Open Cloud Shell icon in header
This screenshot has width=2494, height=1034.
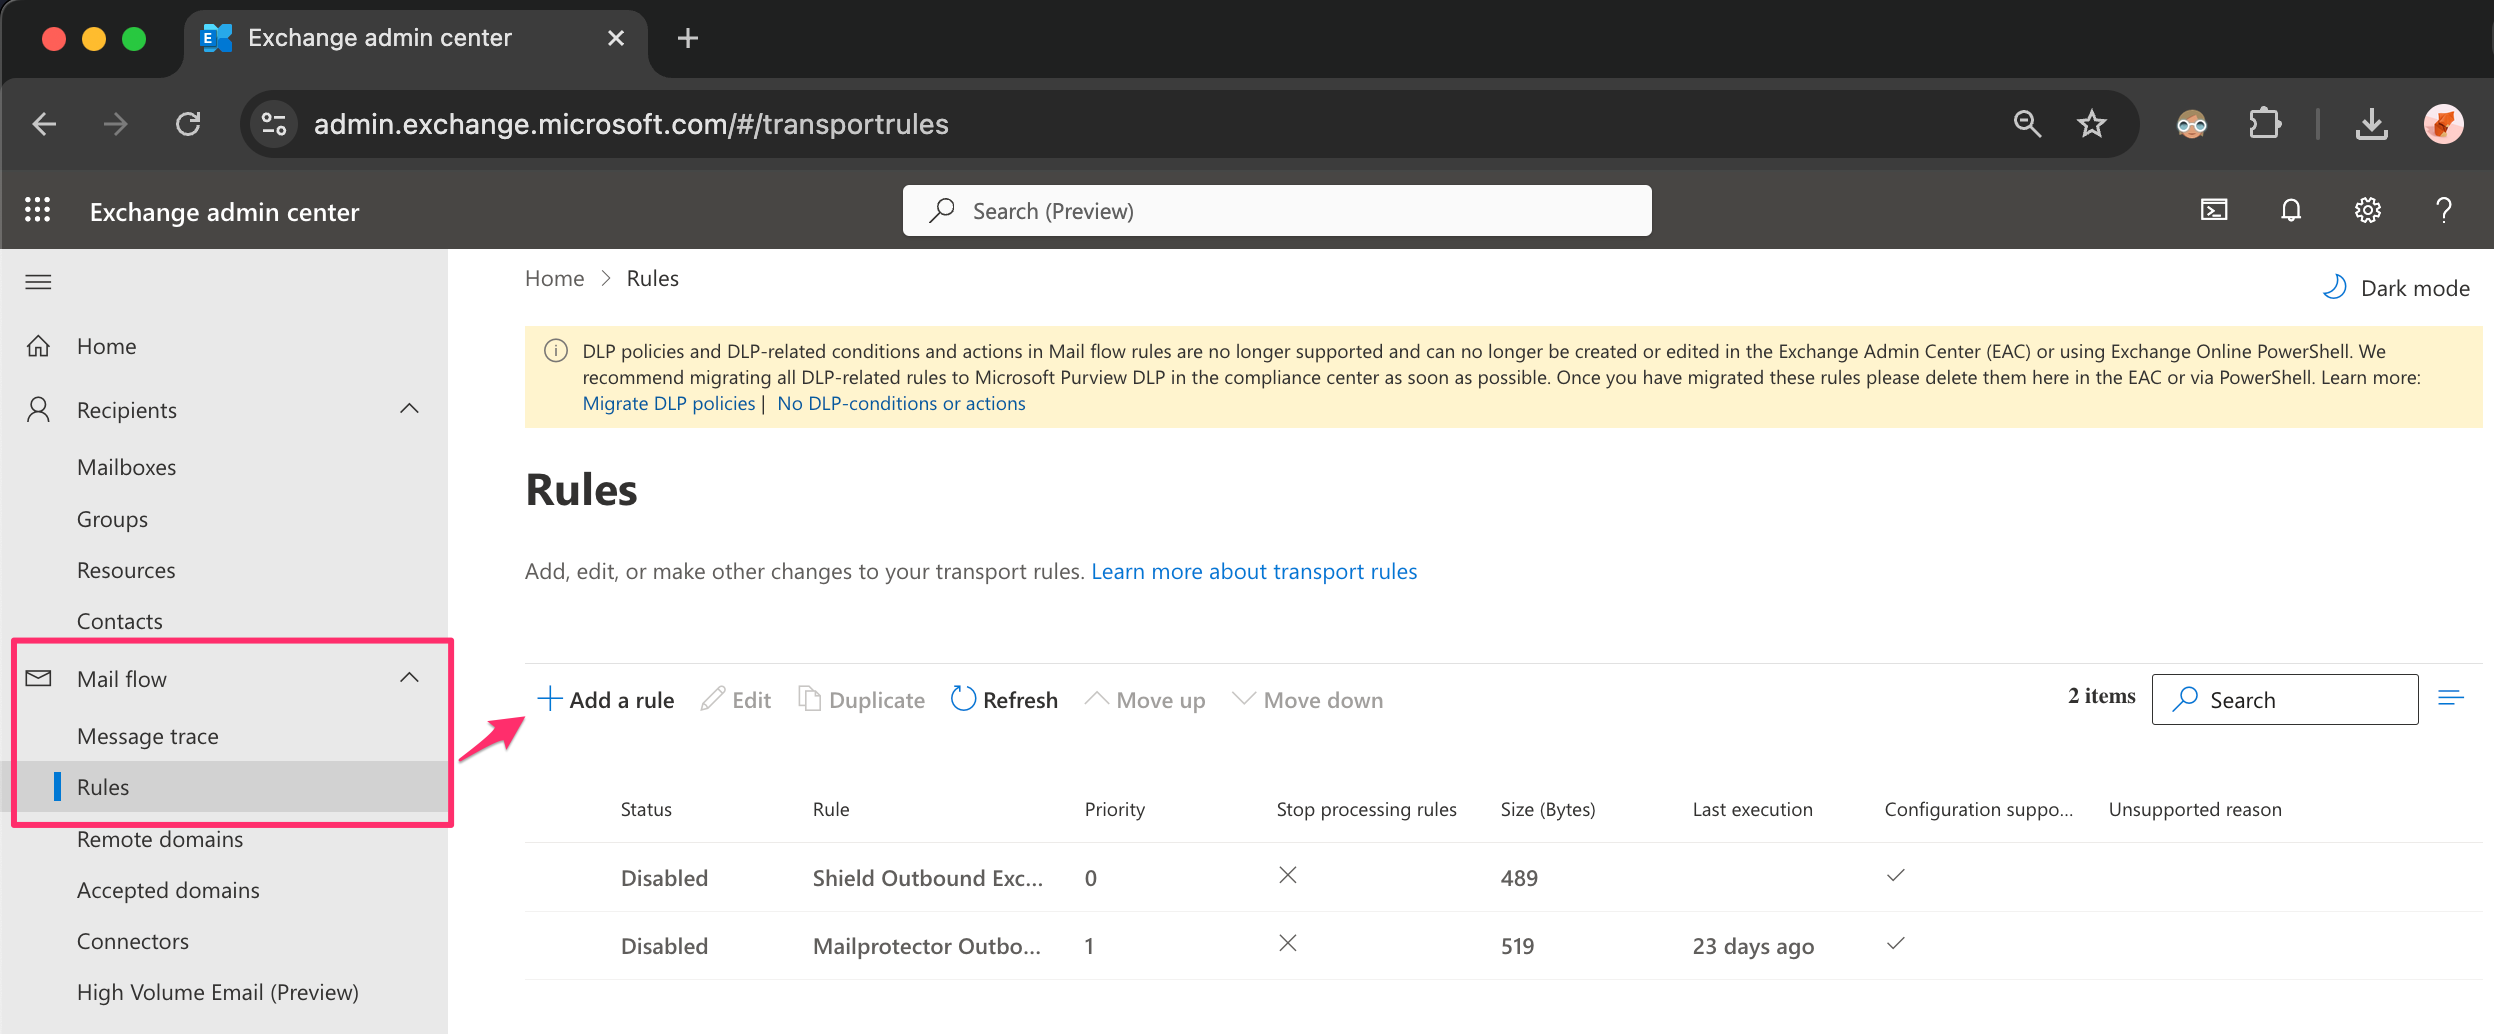point(2214,210)
